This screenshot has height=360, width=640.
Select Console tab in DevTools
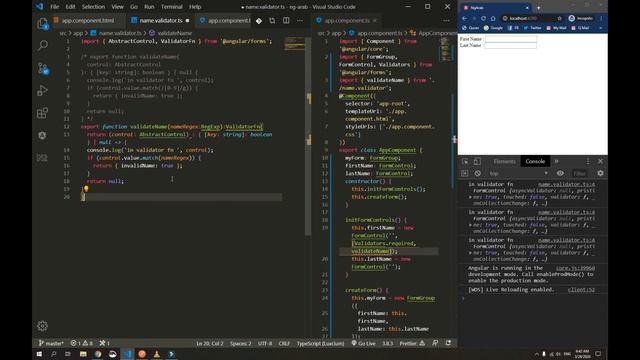click(x=535, y=162)
